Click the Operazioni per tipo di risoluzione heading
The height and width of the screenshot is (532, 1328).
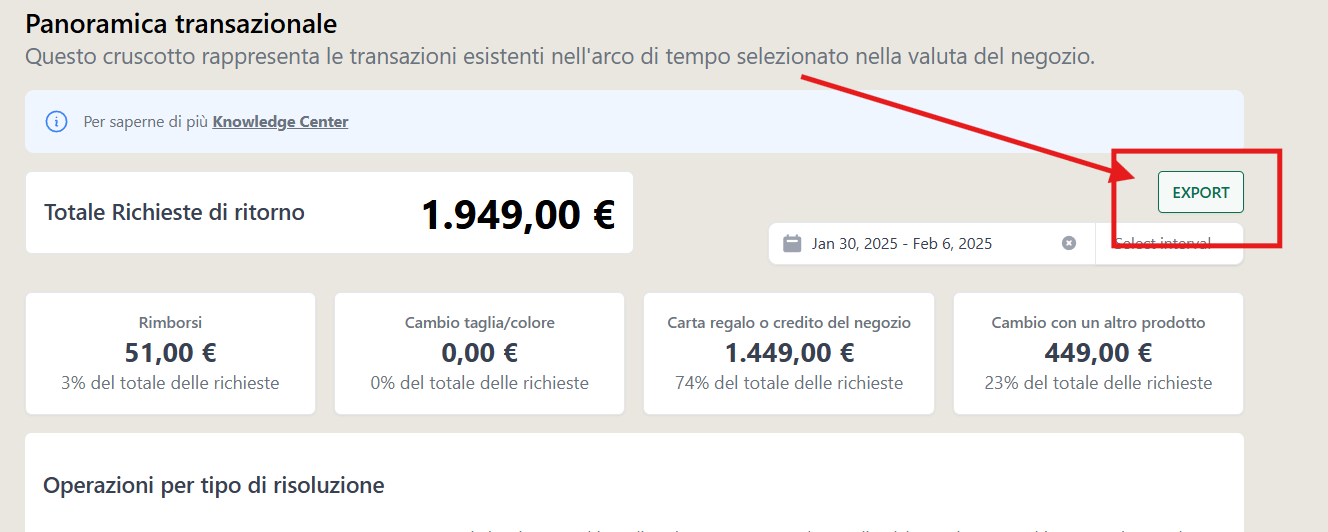214,486
